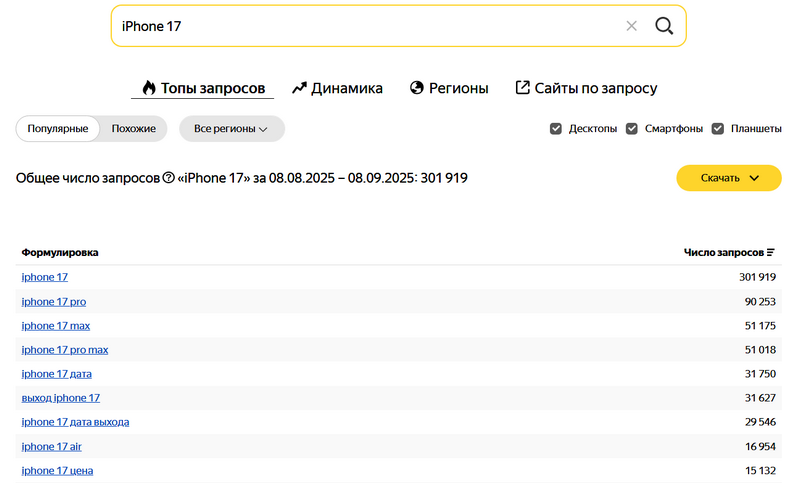Screen dimensions: 800x483
Task: Click the question mark help icon
Action: pyautogui.click(x=168, y=178)
